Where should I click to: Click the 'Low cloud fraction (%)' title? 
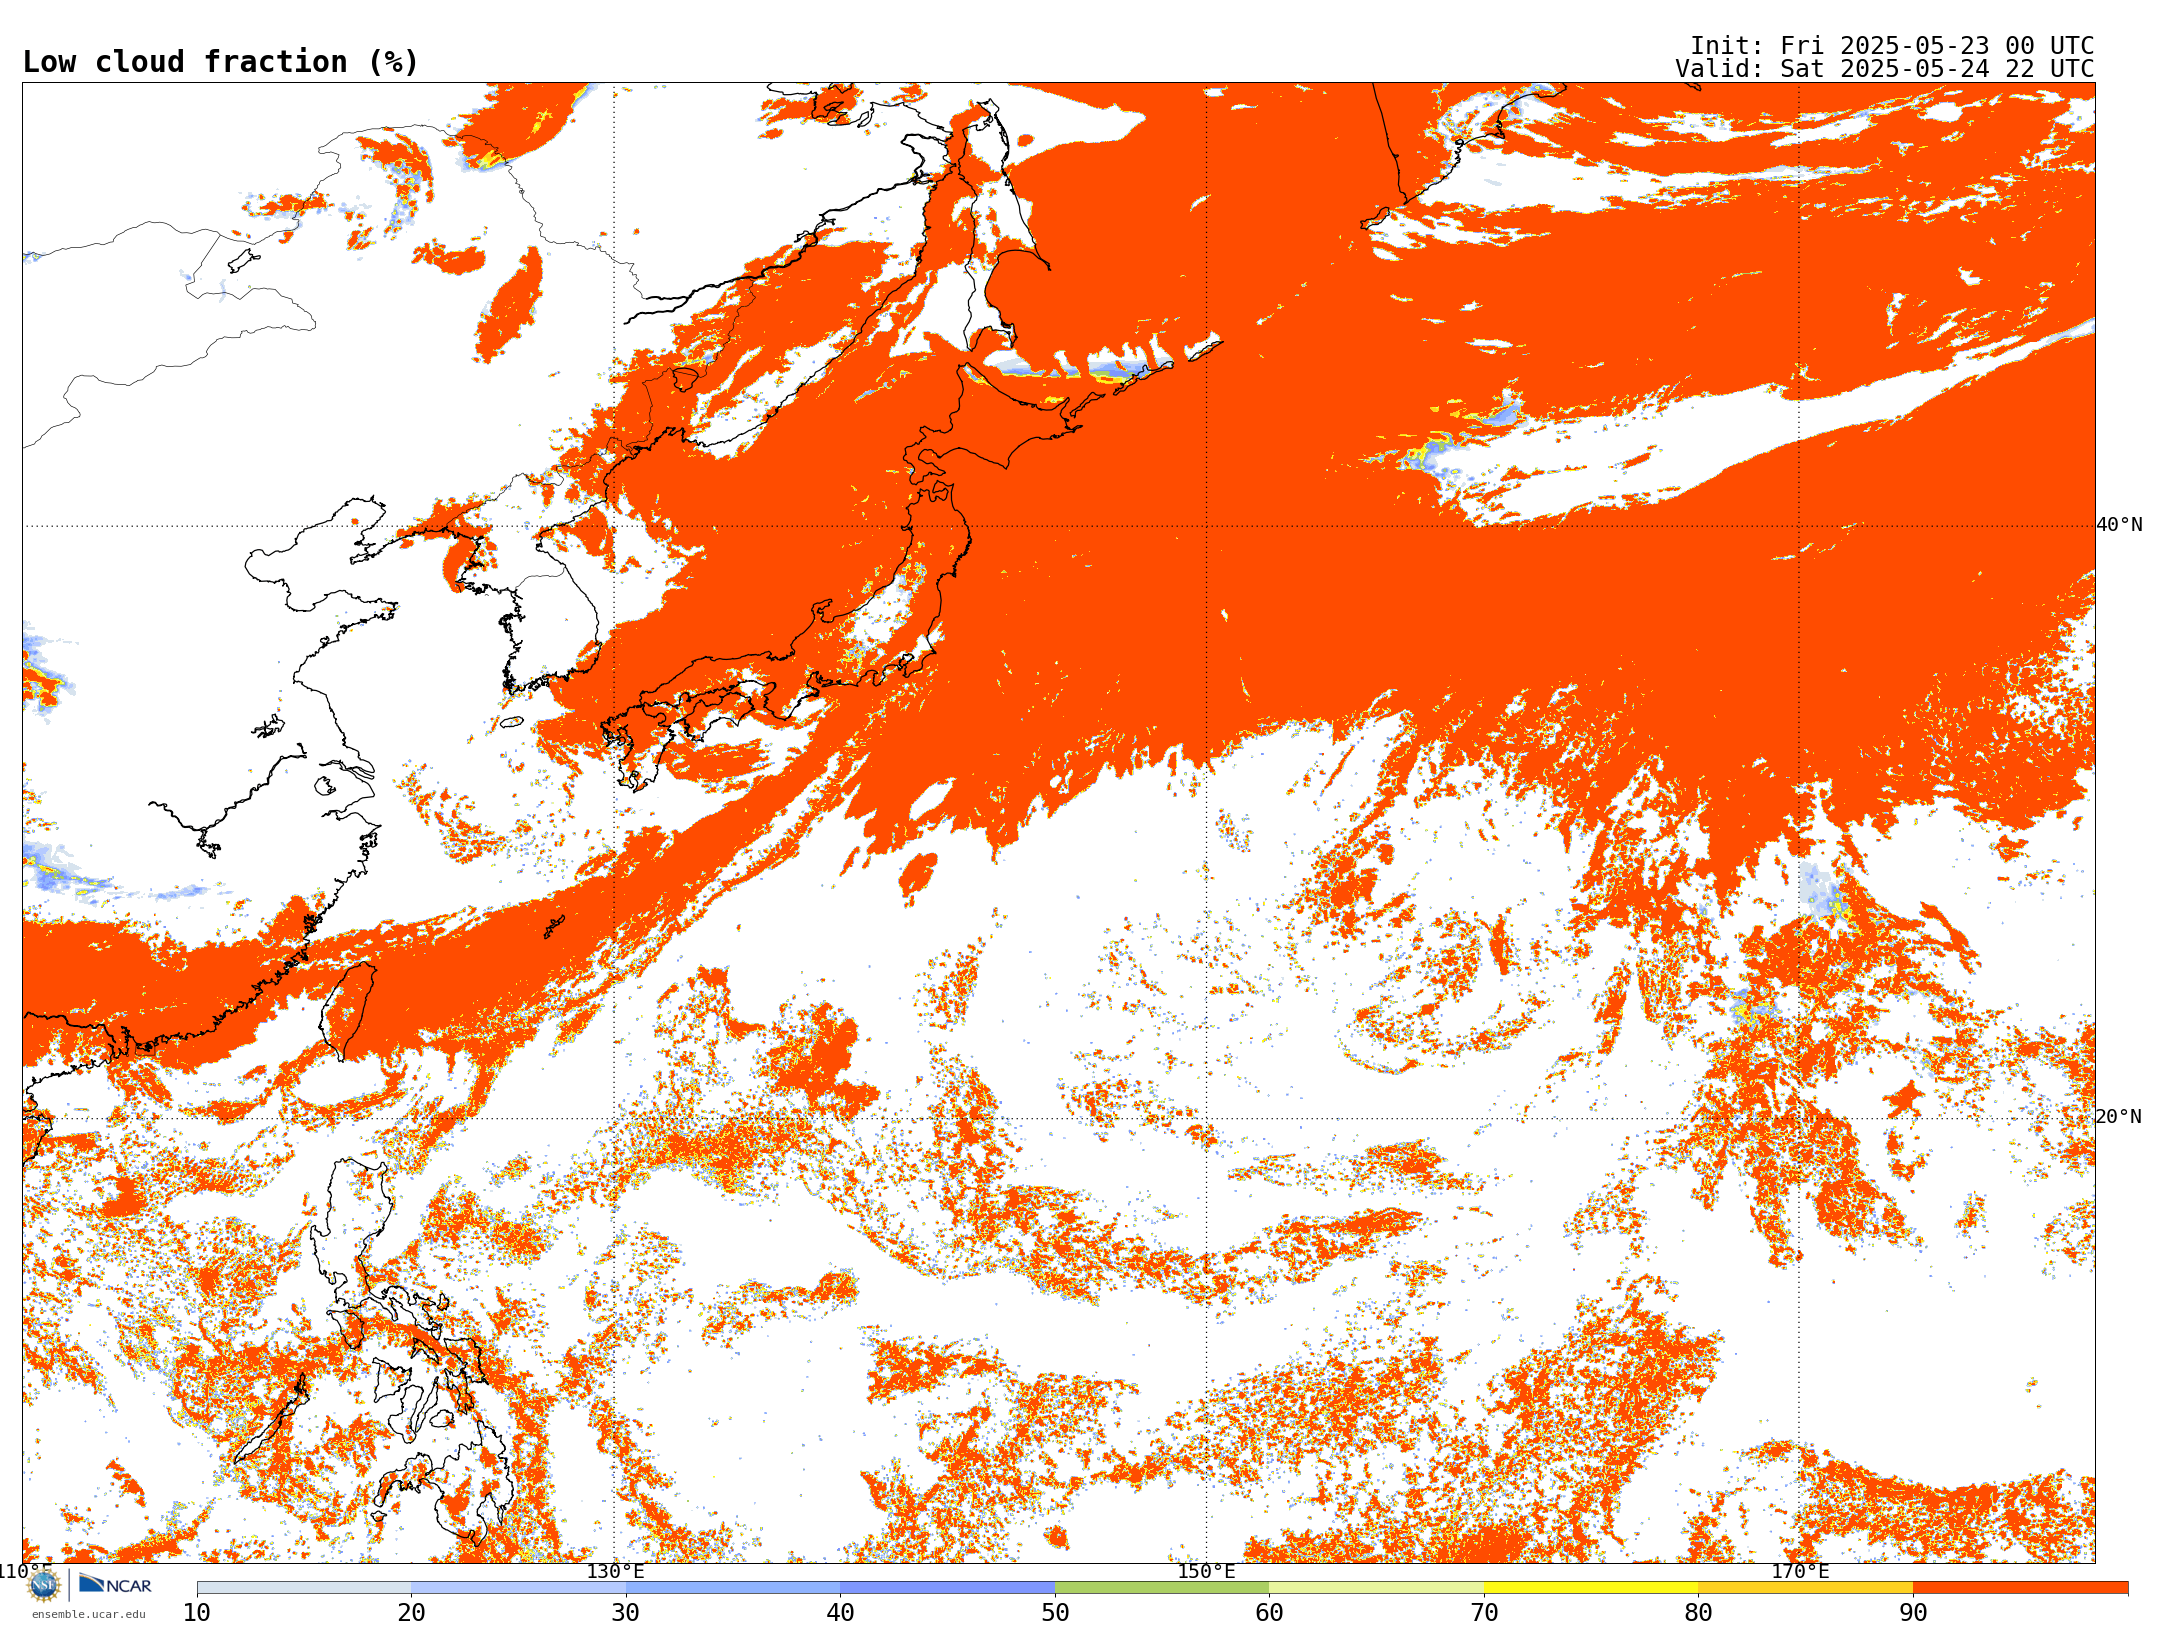pyautogui.click(x=220, y=62)
